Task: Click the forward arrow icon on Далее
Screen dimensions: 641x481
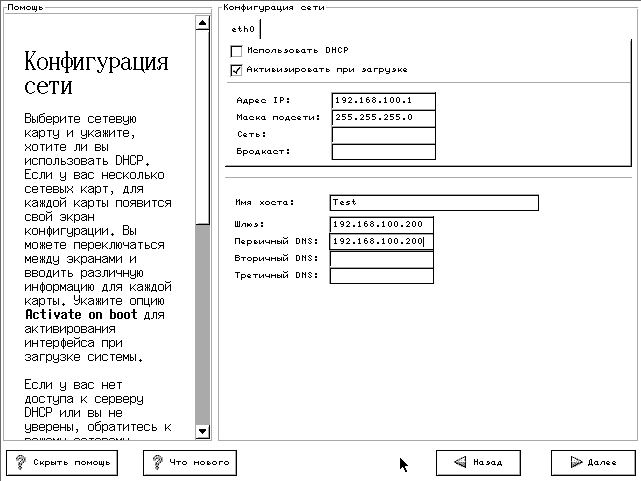Action: pos(575,463)
